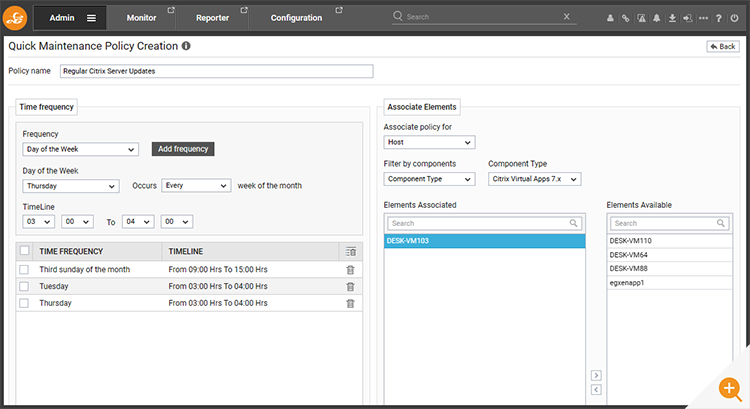Image resolution: width=750 pixels, height=409 pixels.
Task: Delete the Thursday frequency row
Action: 350,303
